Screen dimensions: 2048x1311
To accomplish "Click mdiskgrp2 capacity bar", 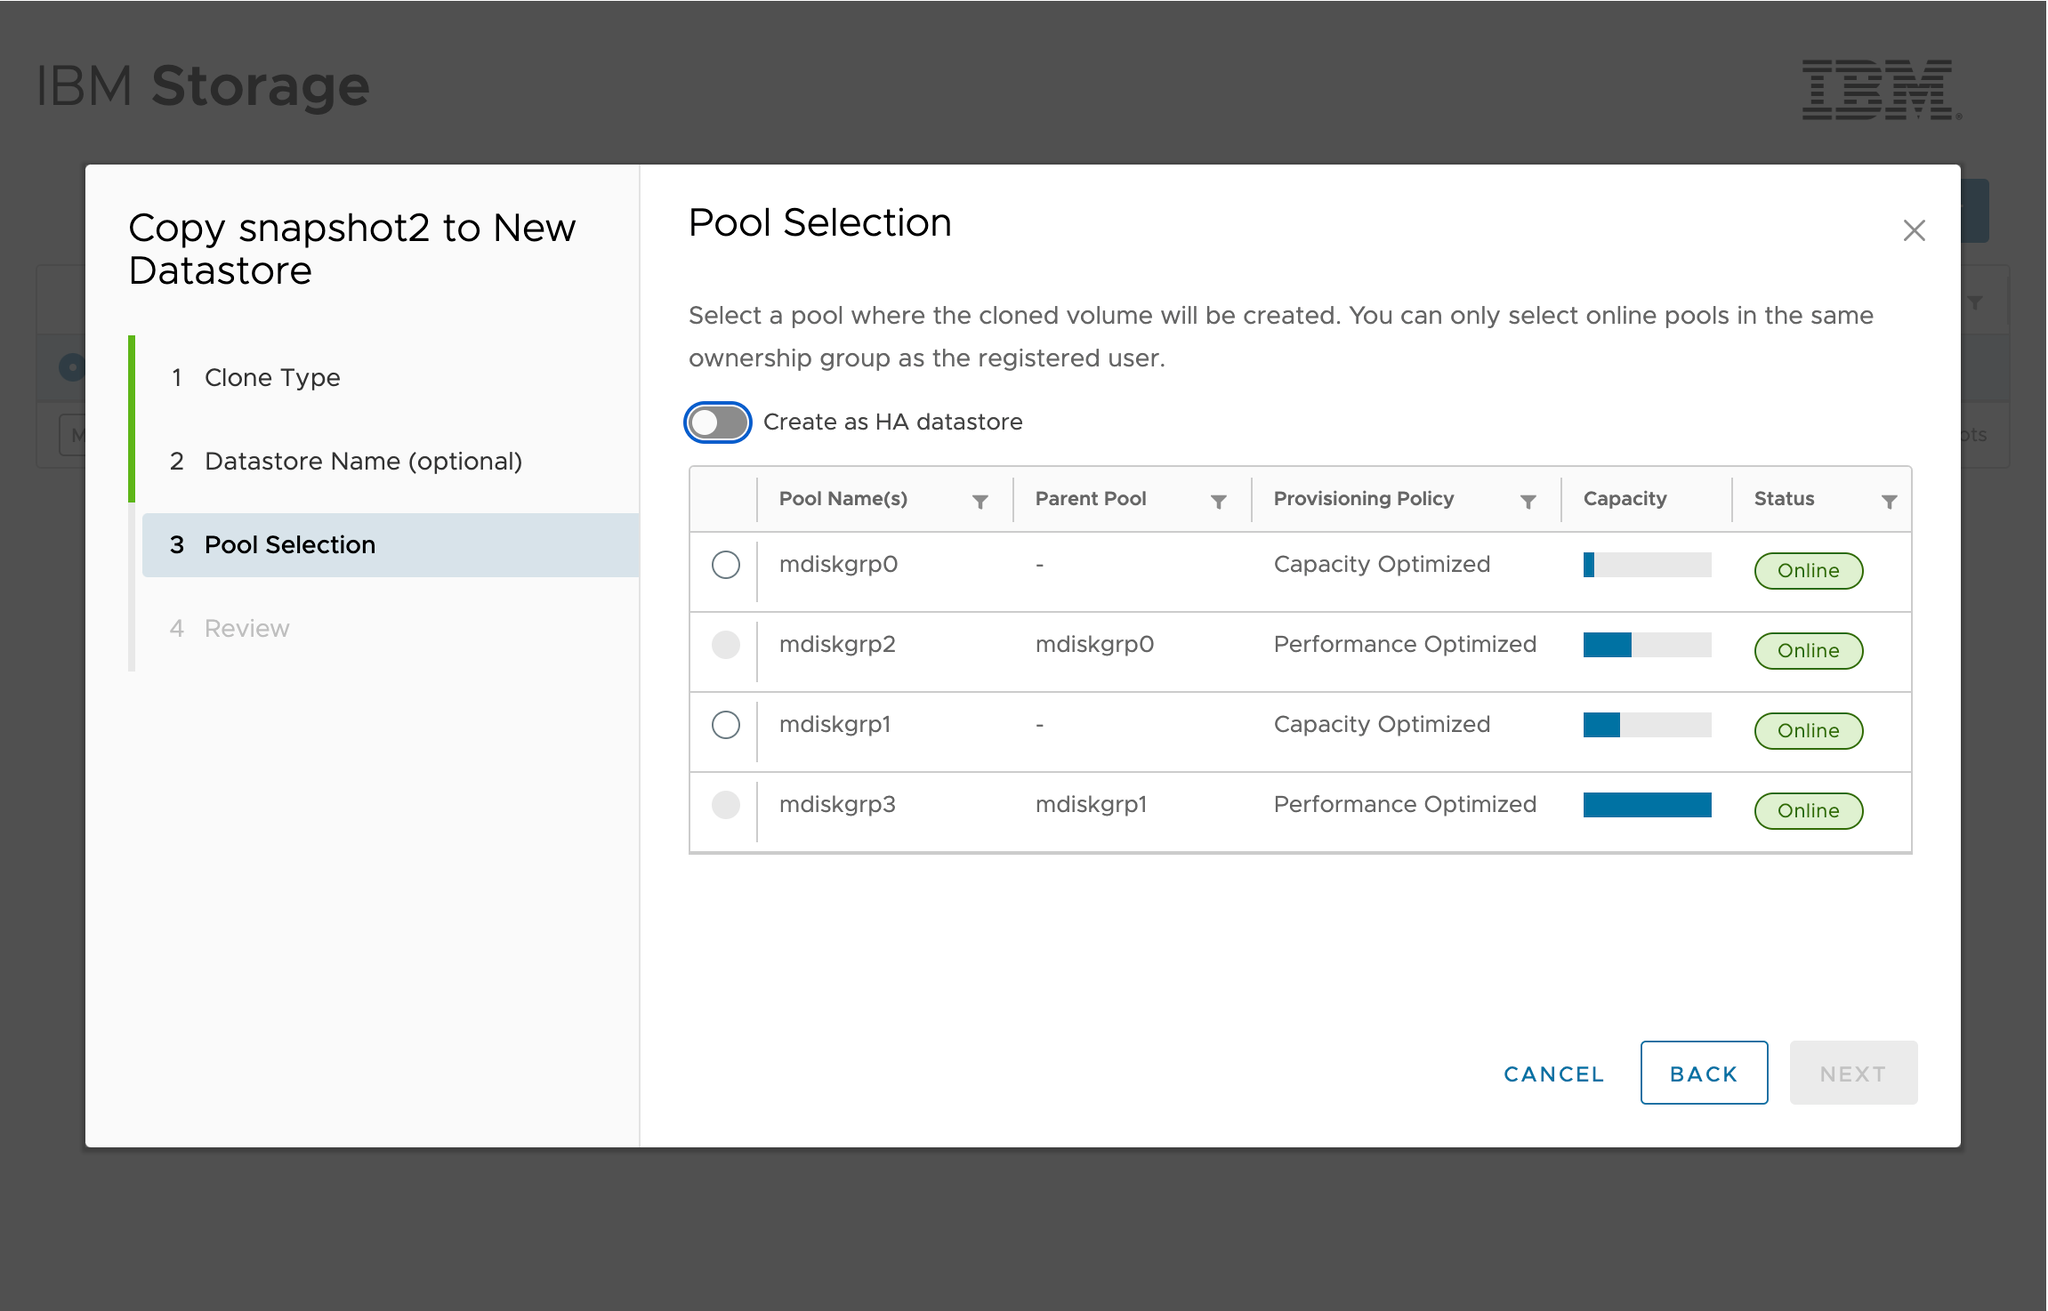I will 1647,645.
